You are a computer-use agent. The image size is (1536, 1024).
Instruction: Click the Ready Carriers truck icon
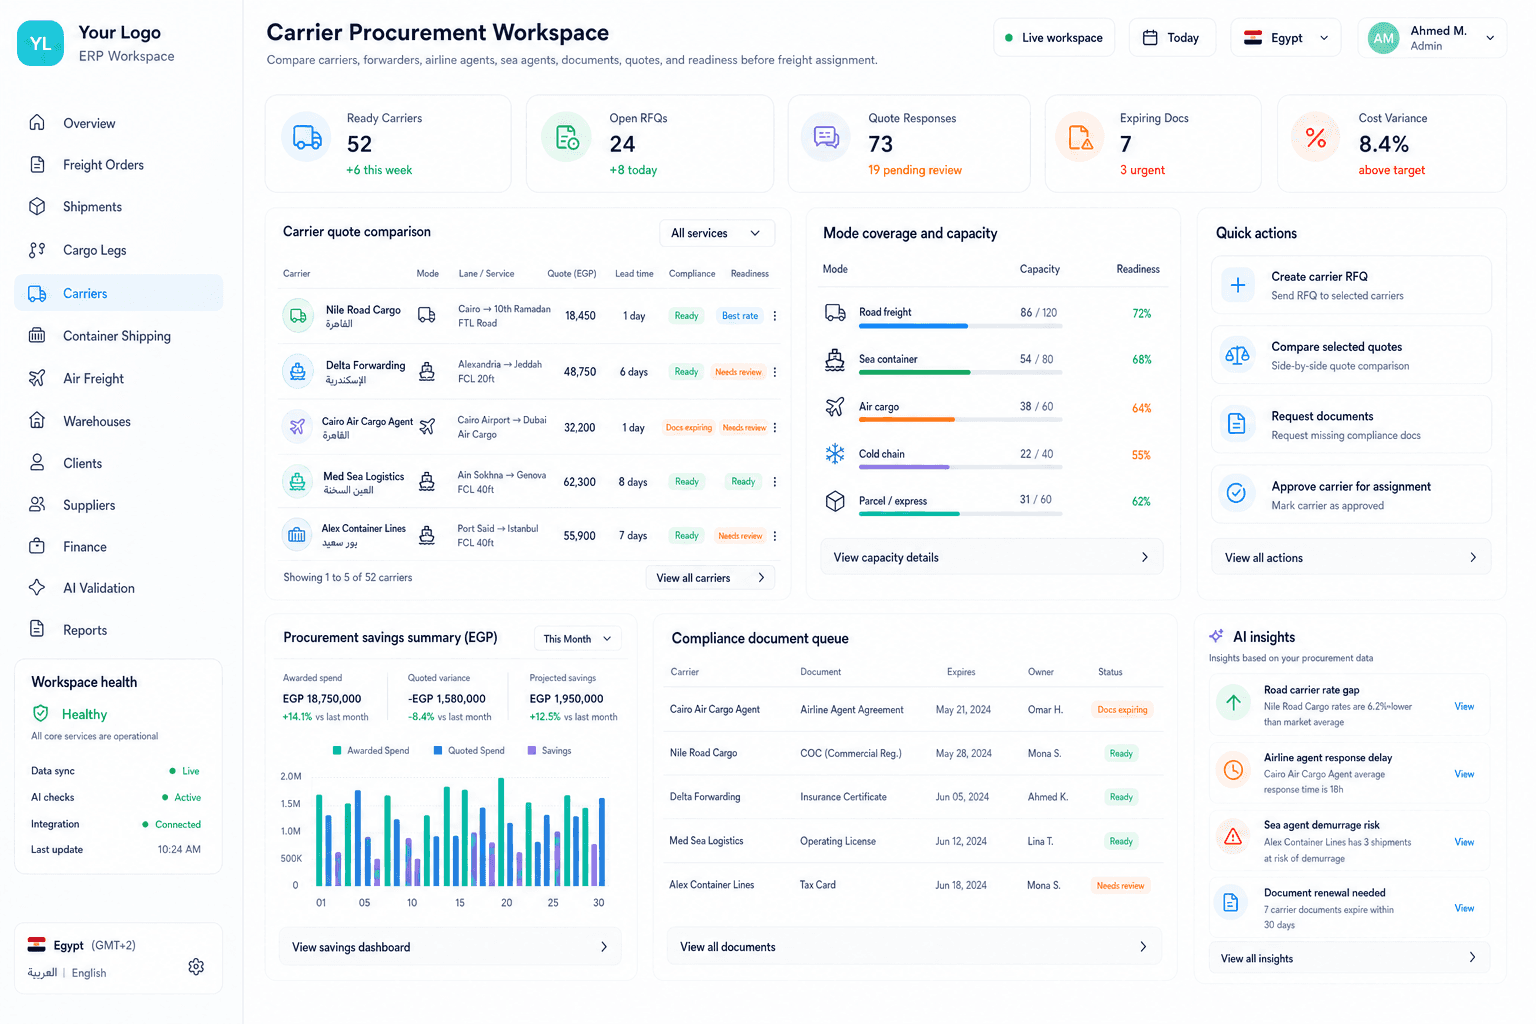point(307,138)
